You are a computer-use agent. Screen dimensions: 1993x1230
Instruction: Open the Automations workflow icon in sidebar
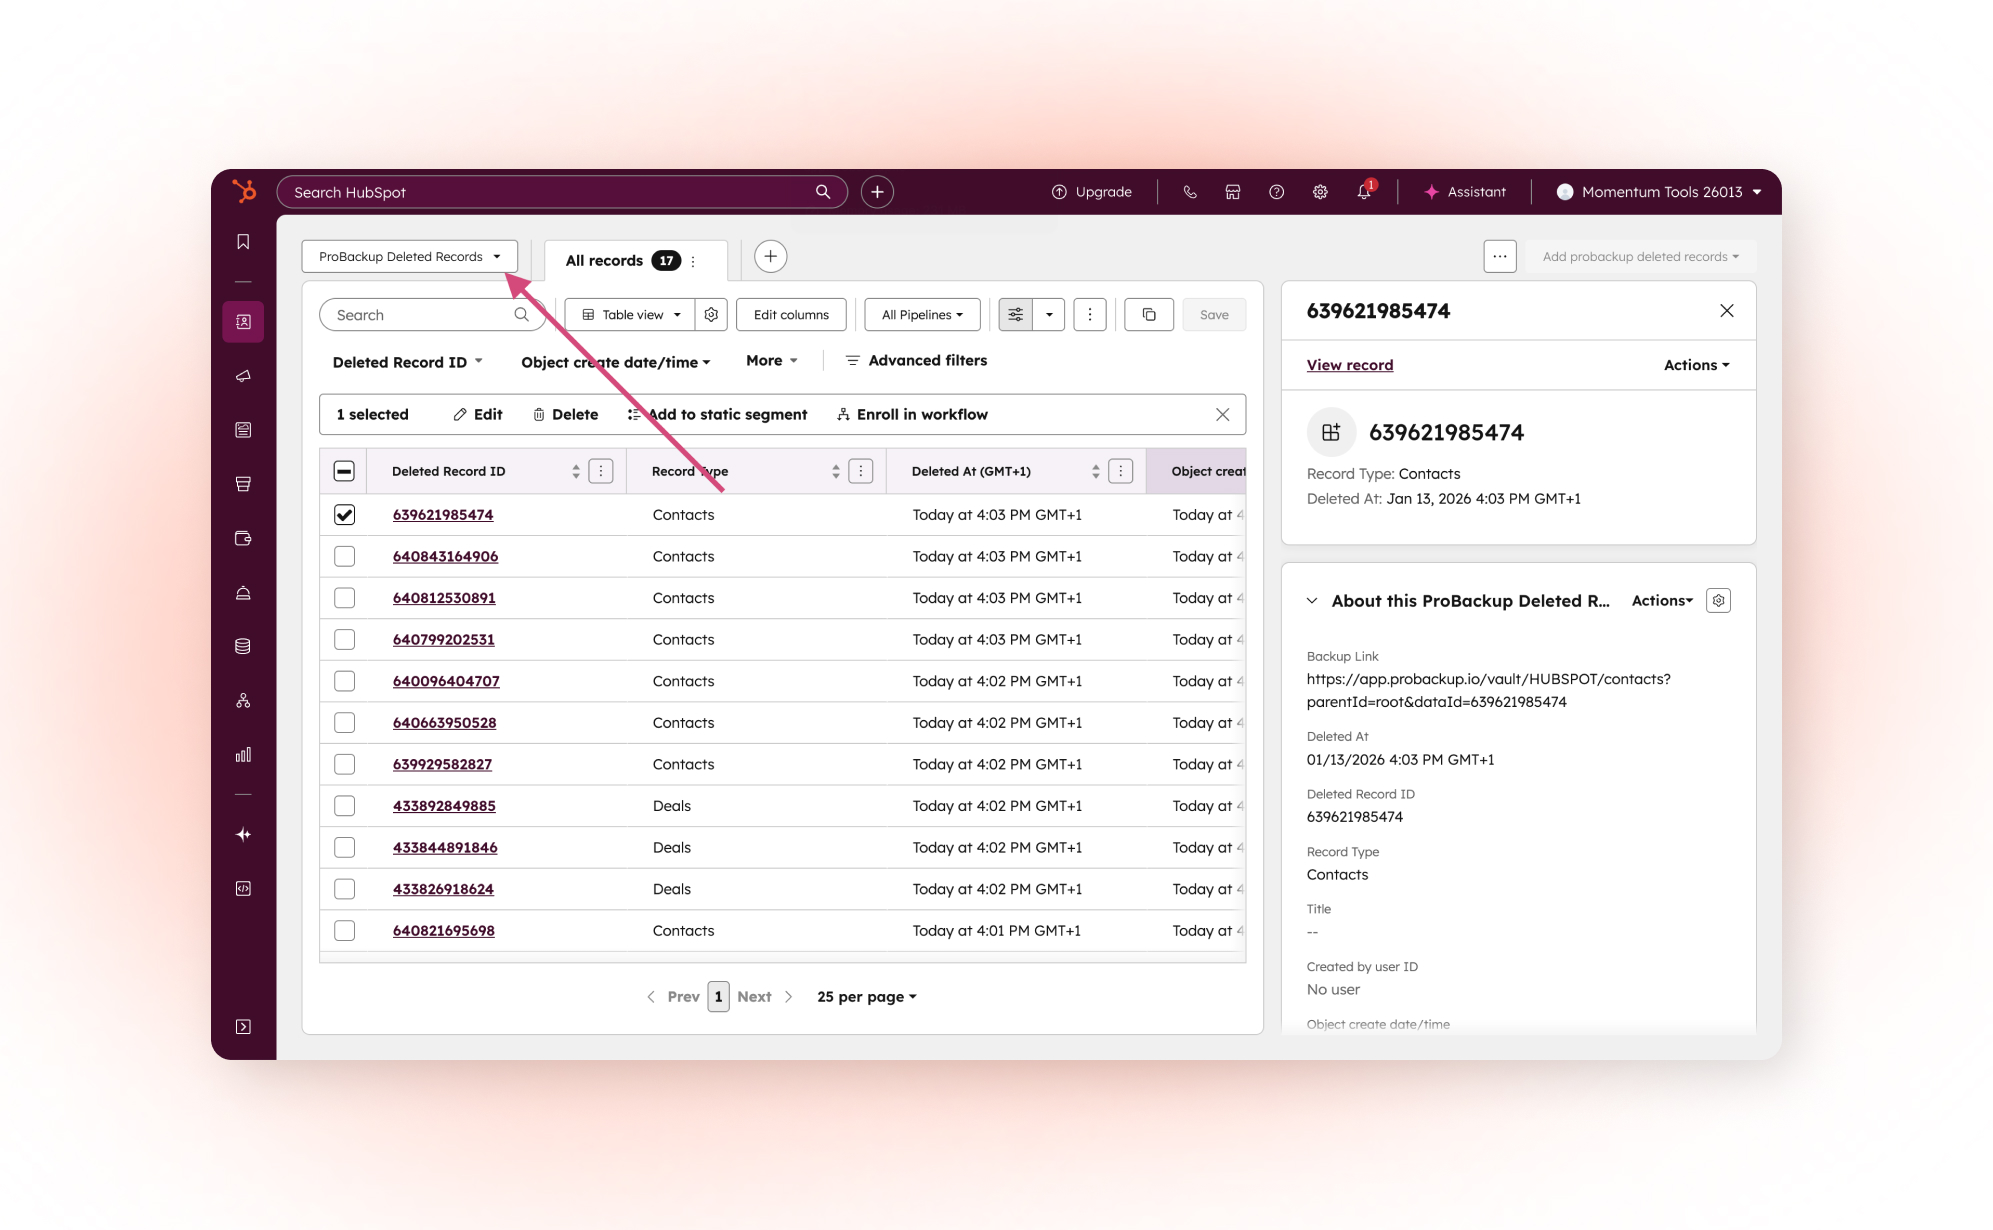243,700
